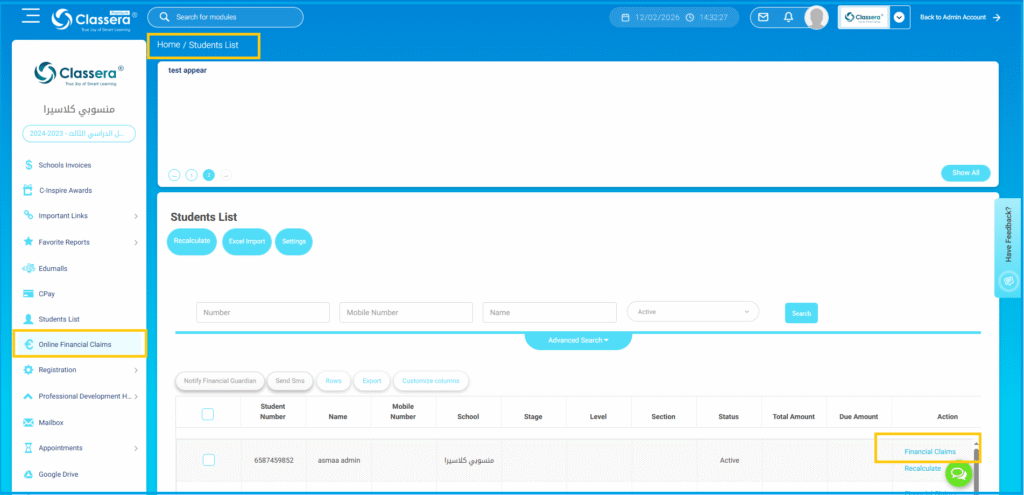Click the Mobile Number search field
The width and height of the screenshot is (1024, 495).
[x=406, y=313]
